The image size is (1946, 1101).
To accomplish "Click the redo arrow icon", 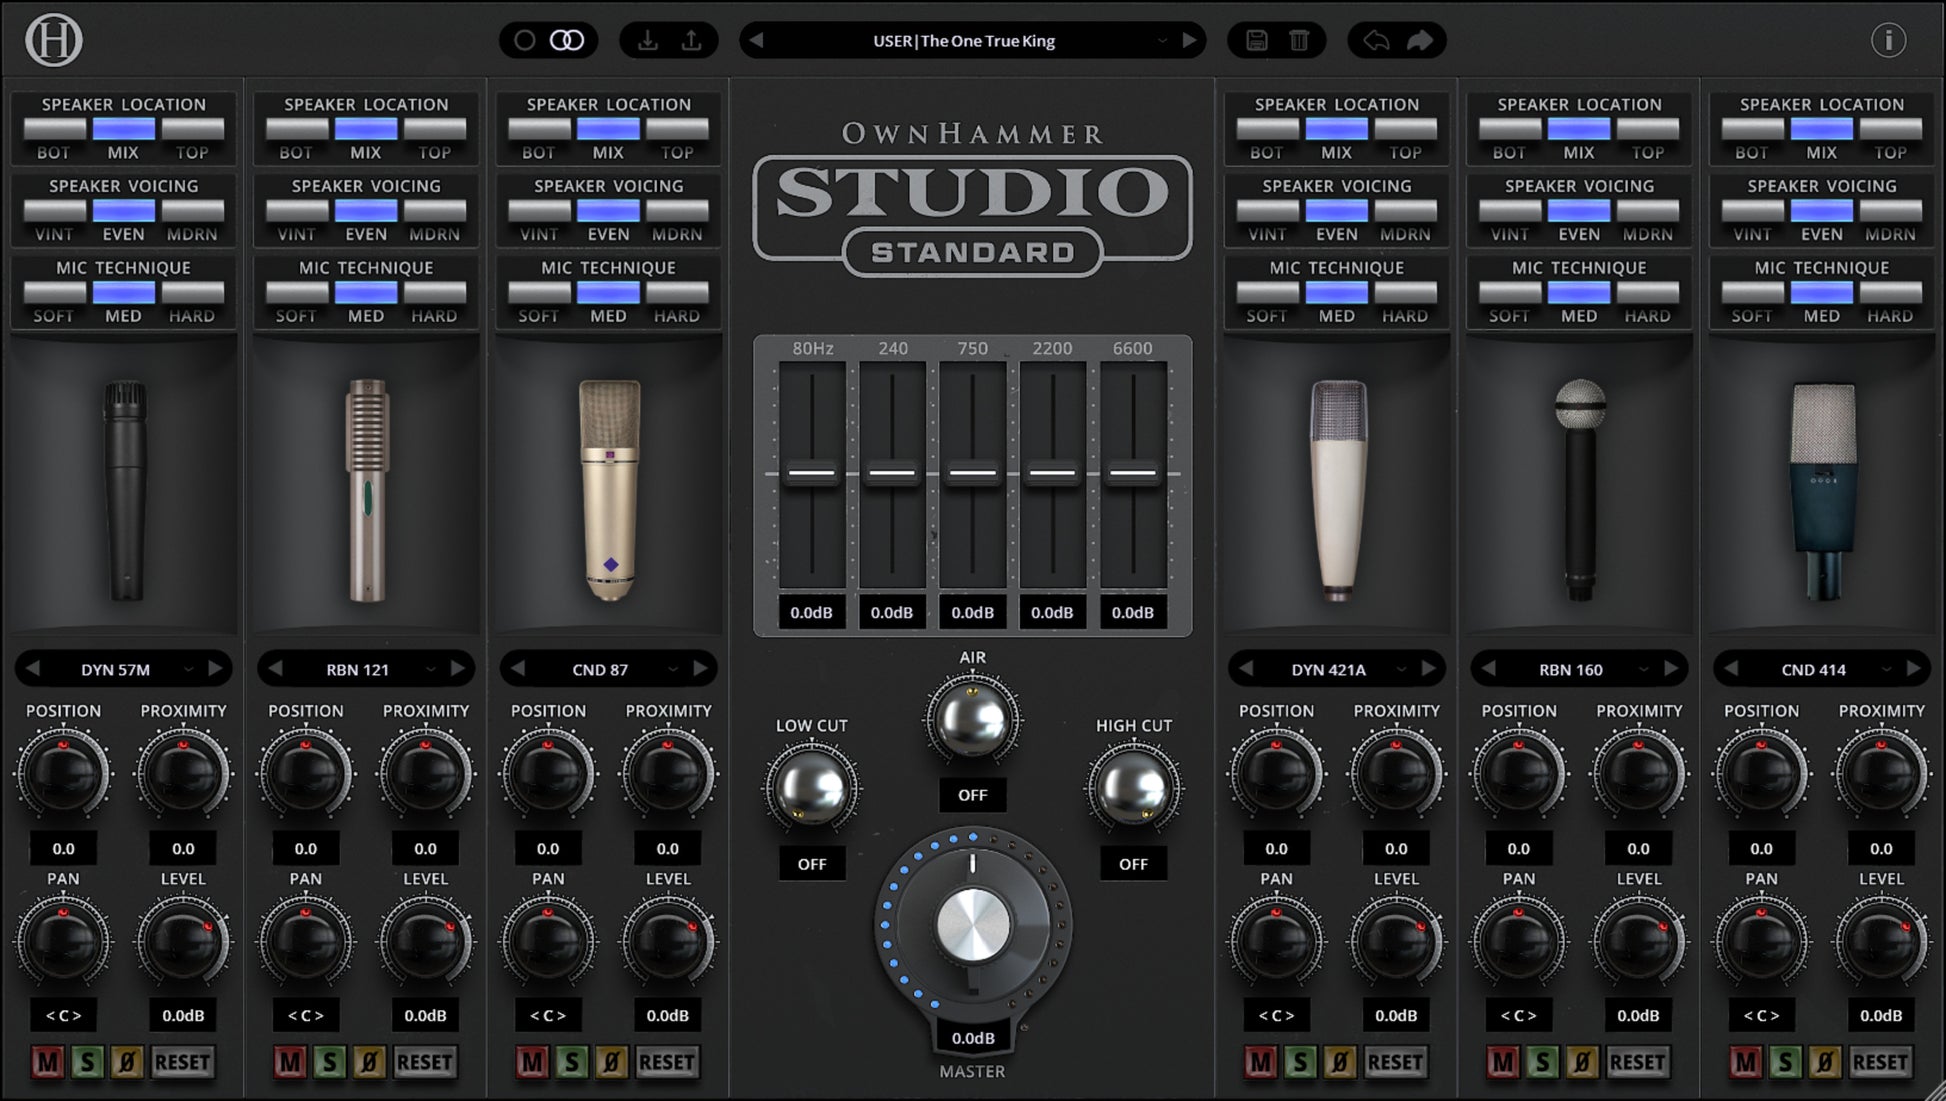I will [x=1420, y=41].
